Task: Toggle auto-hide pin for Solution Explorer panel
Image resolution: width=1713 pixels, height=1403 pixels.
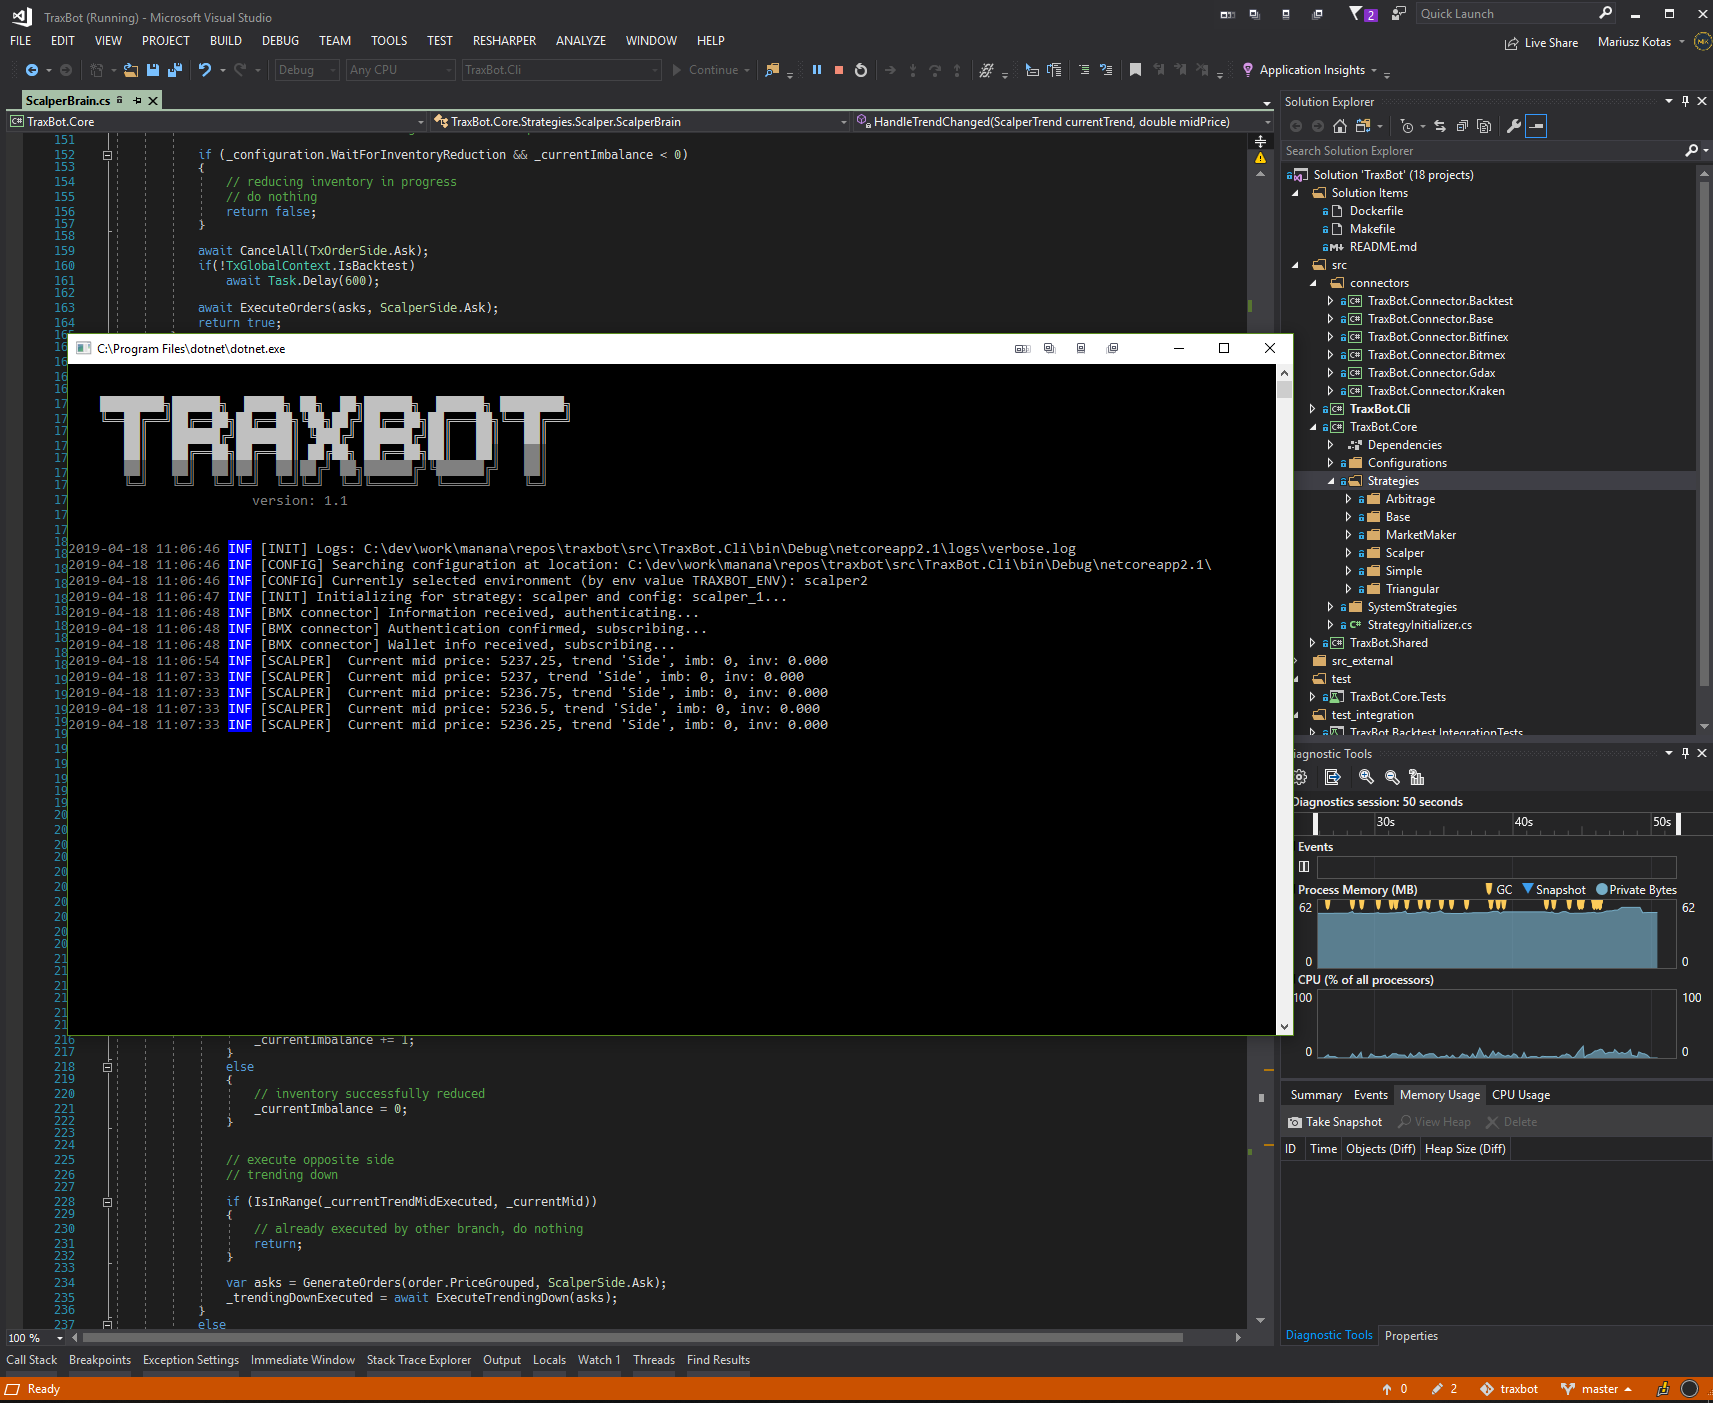Action: tap(1685, 101)
